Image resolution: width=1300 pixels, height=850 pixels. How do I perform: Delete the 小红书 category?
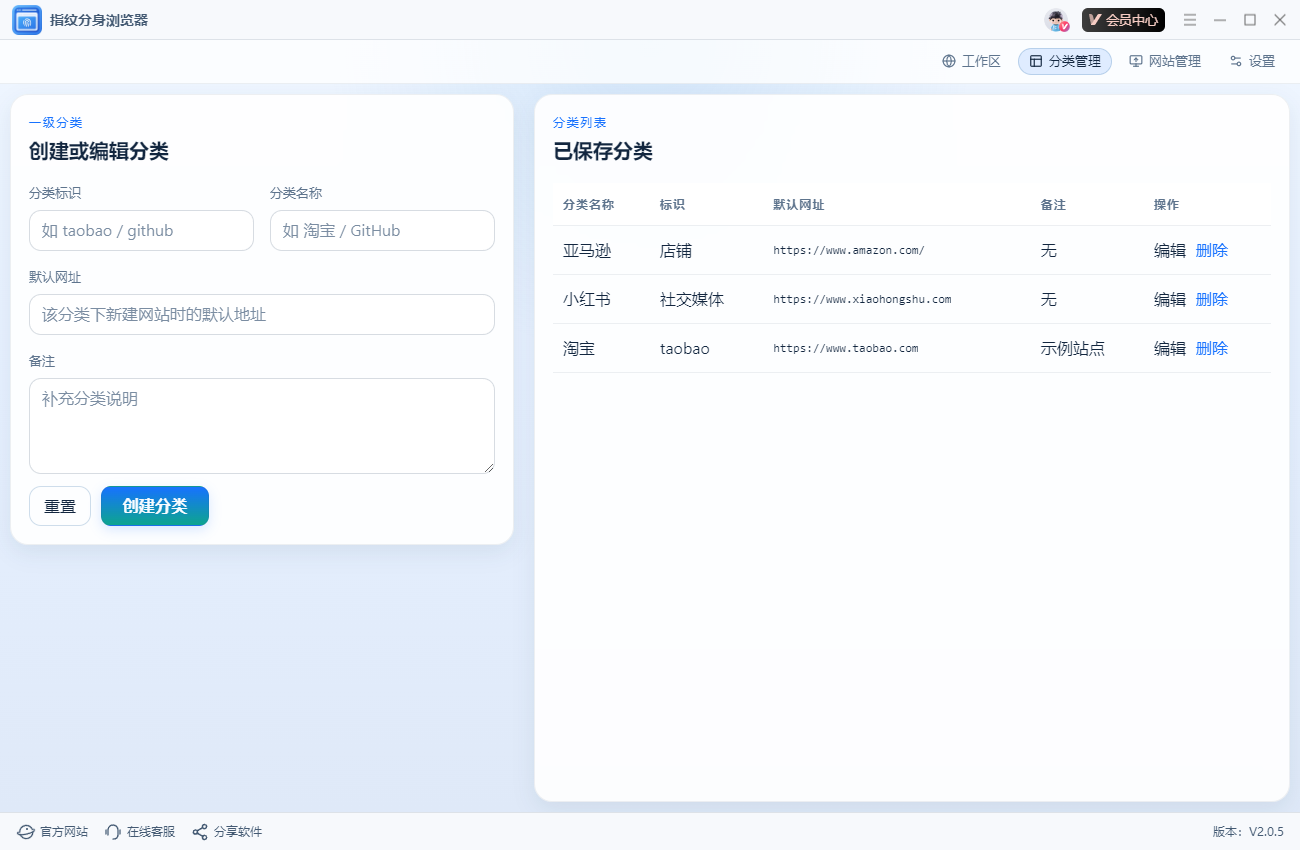coord(1212,299)
